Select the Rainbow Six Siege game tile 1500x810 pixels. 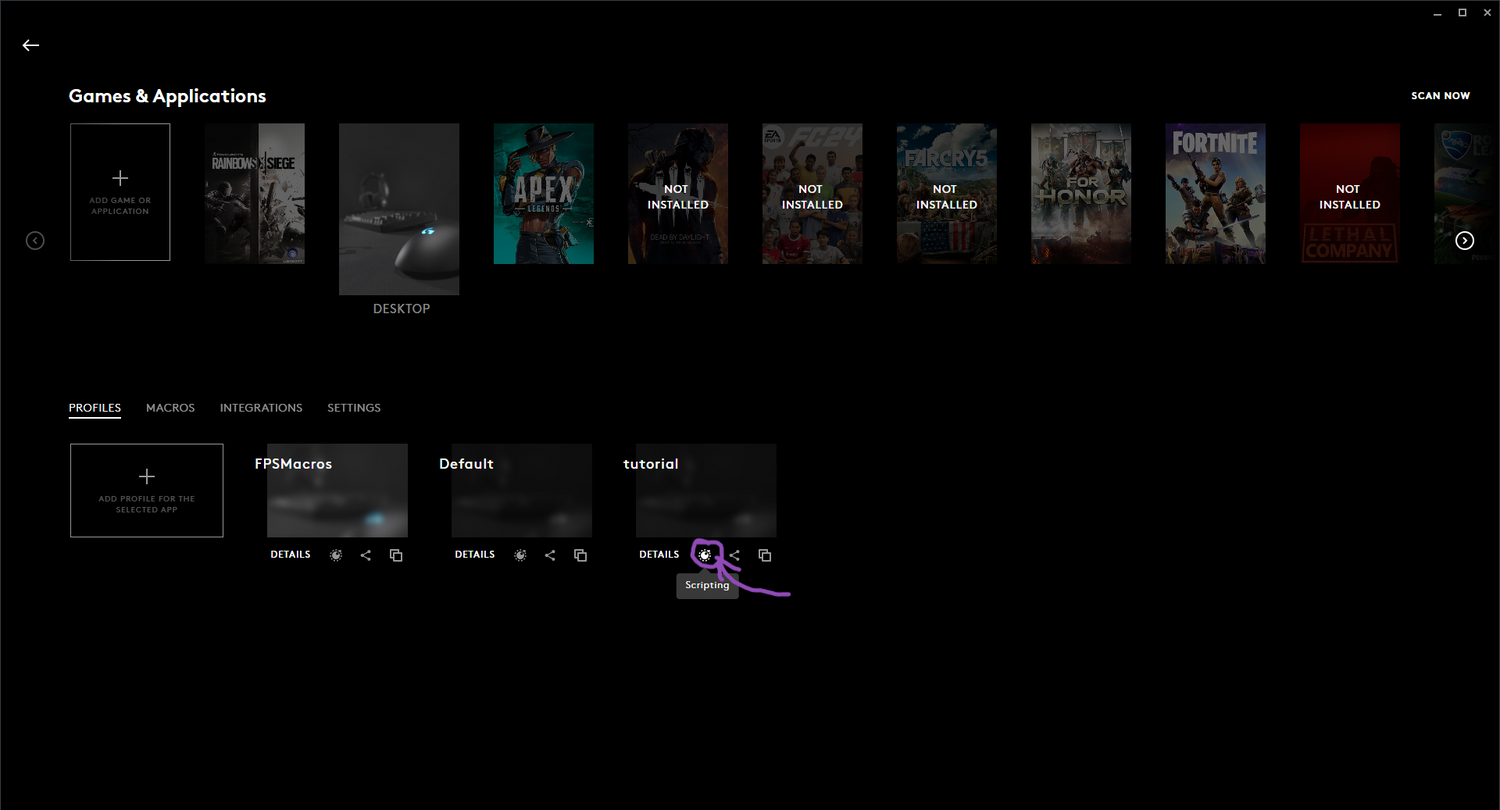coord(255,194)
